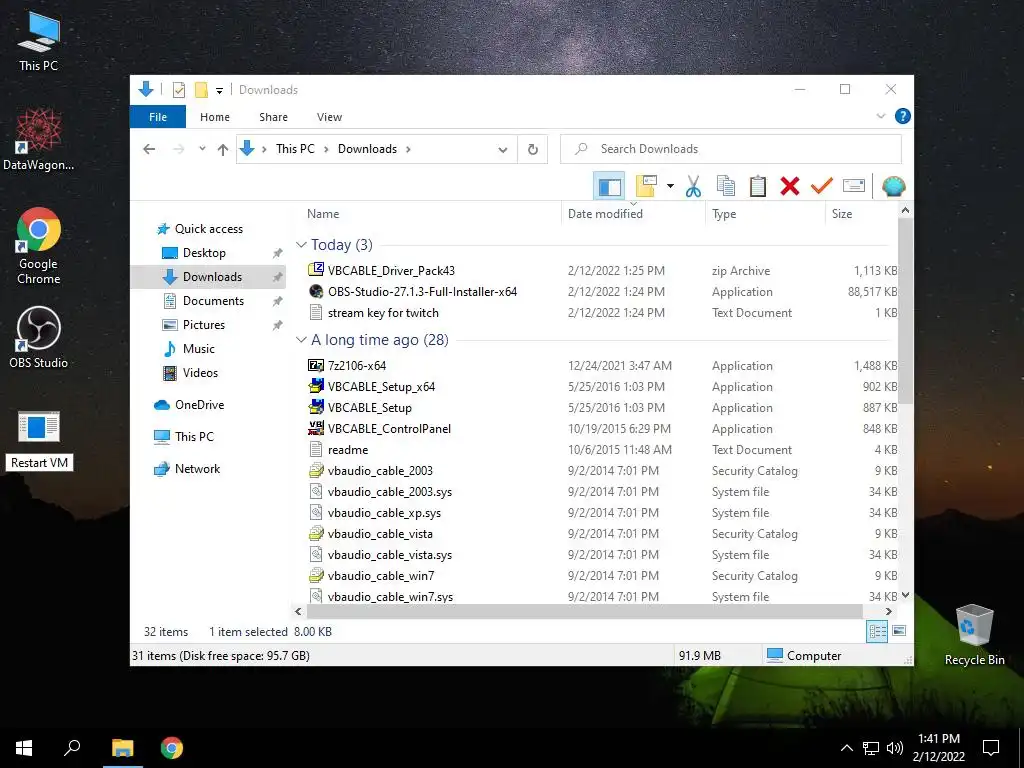This screenshot has width=1024, height=768.
Task: Select Music in the navigation pane
Action: pos(199,349)
